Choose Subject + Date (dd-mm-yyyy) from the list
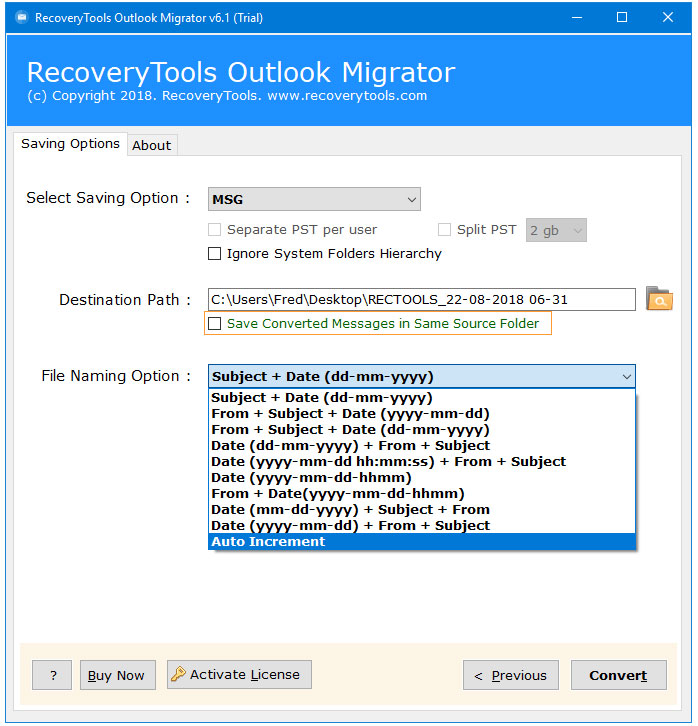 422,398
